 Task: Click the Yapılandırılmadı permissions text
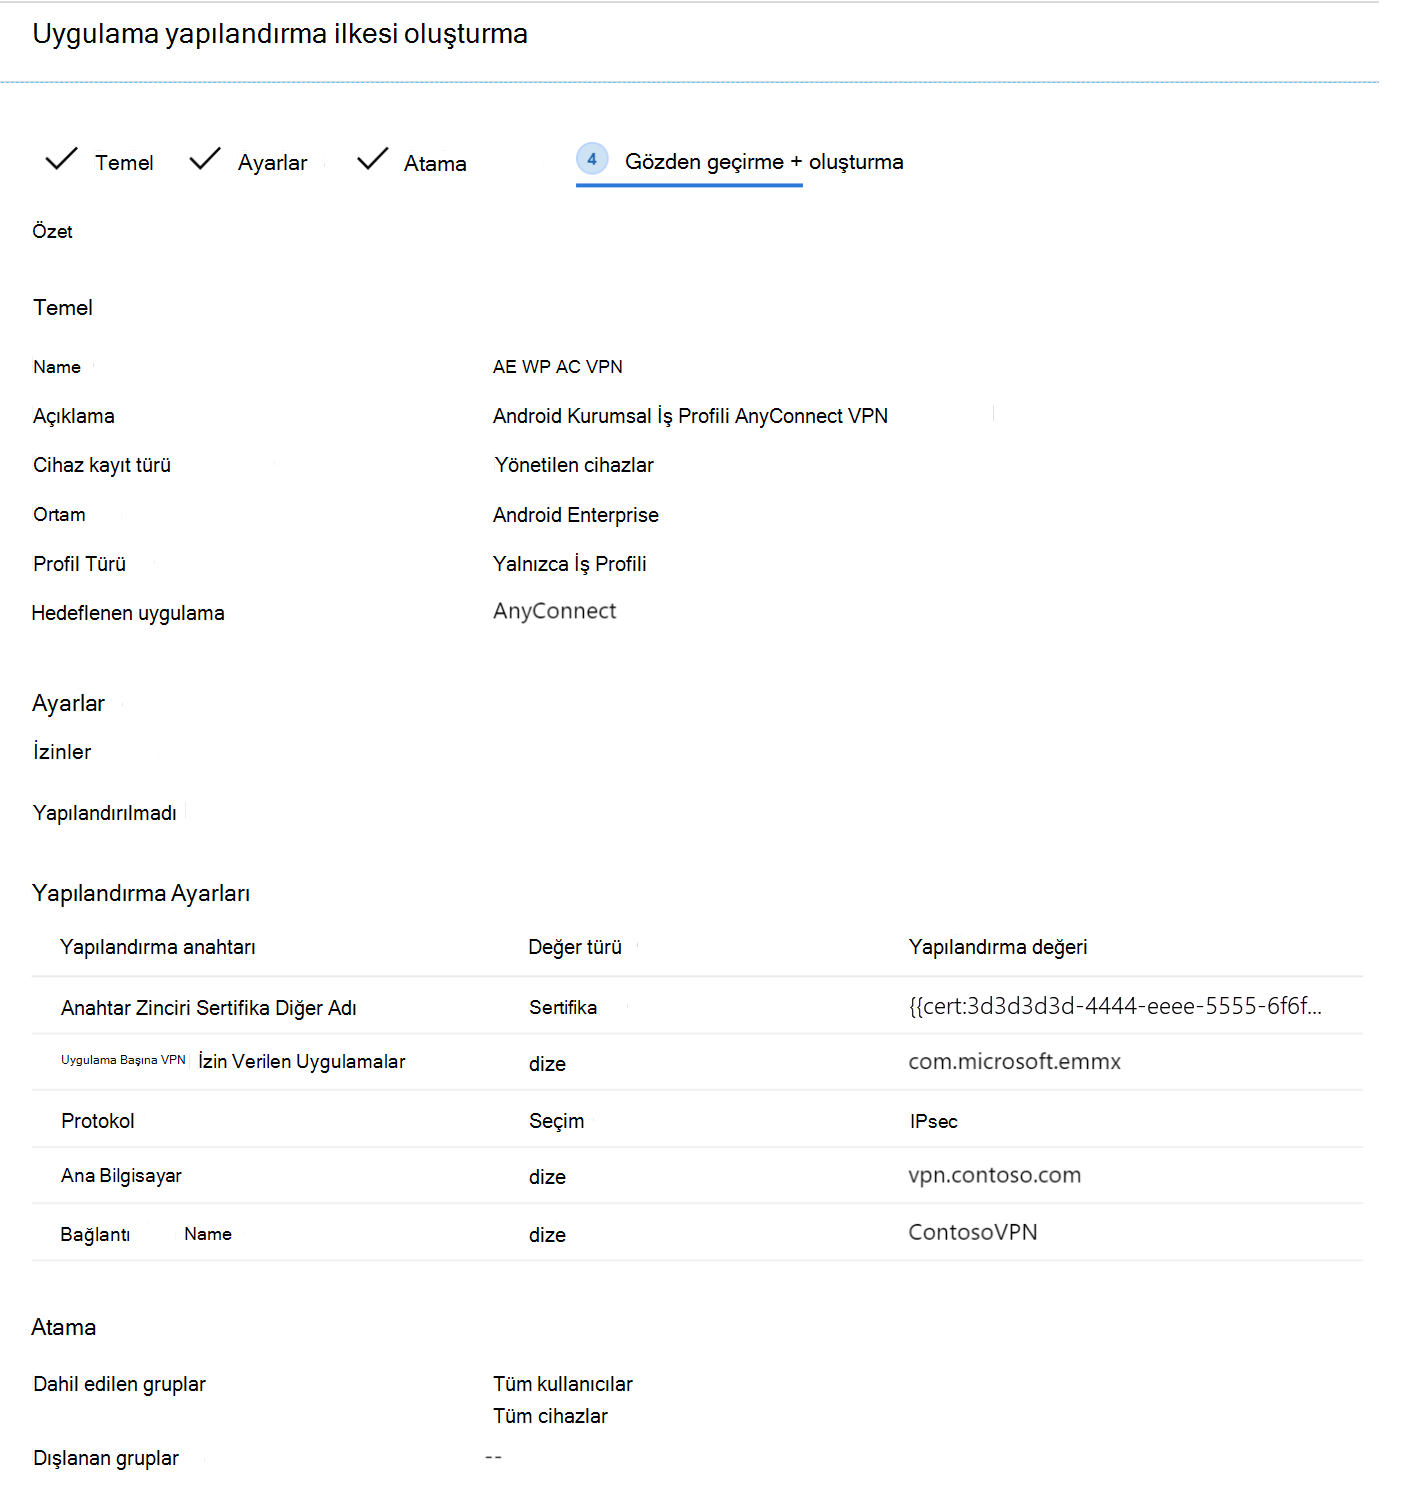(x=105, y=813)
